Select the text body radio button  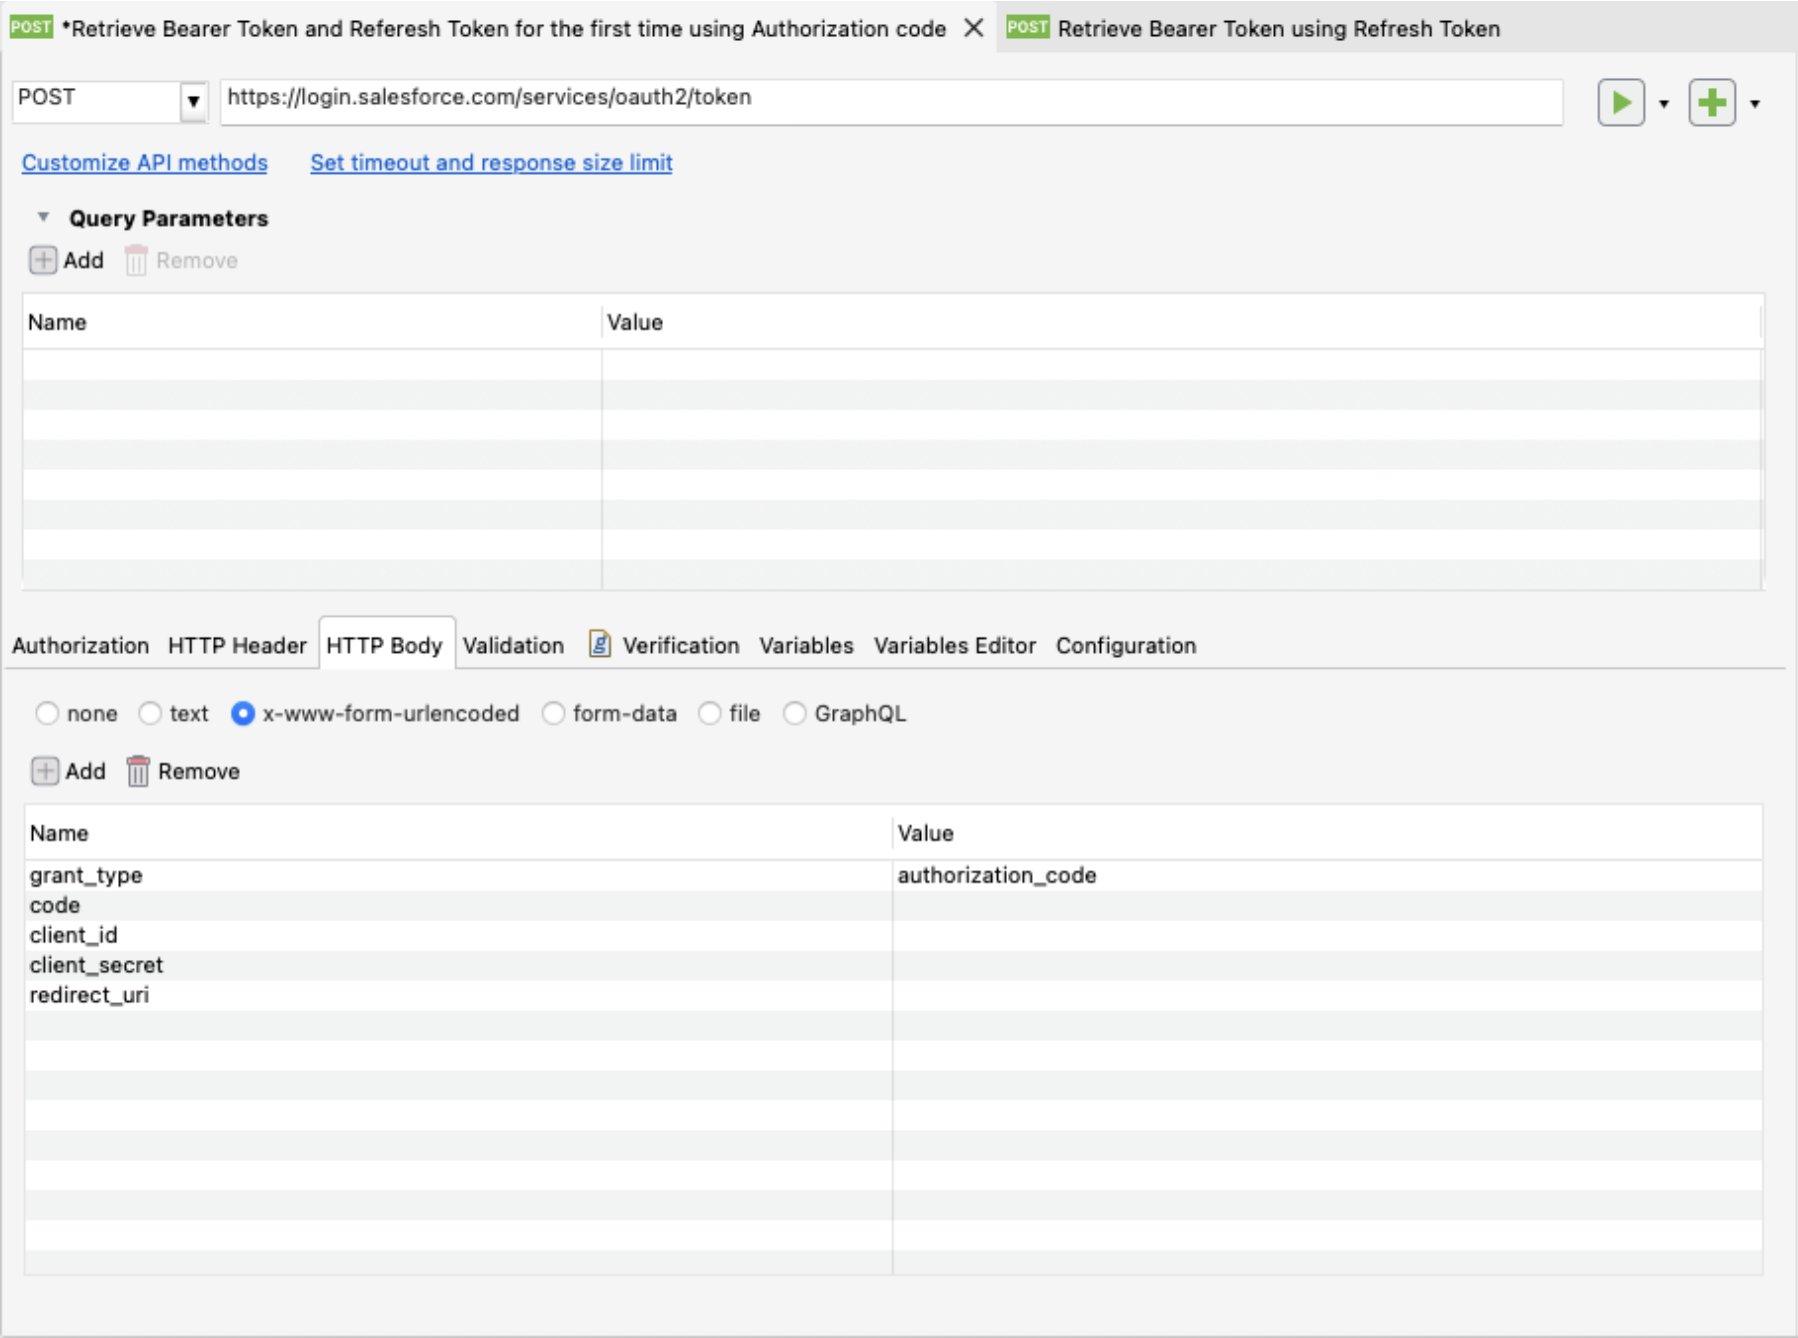(x=150, y=714)
